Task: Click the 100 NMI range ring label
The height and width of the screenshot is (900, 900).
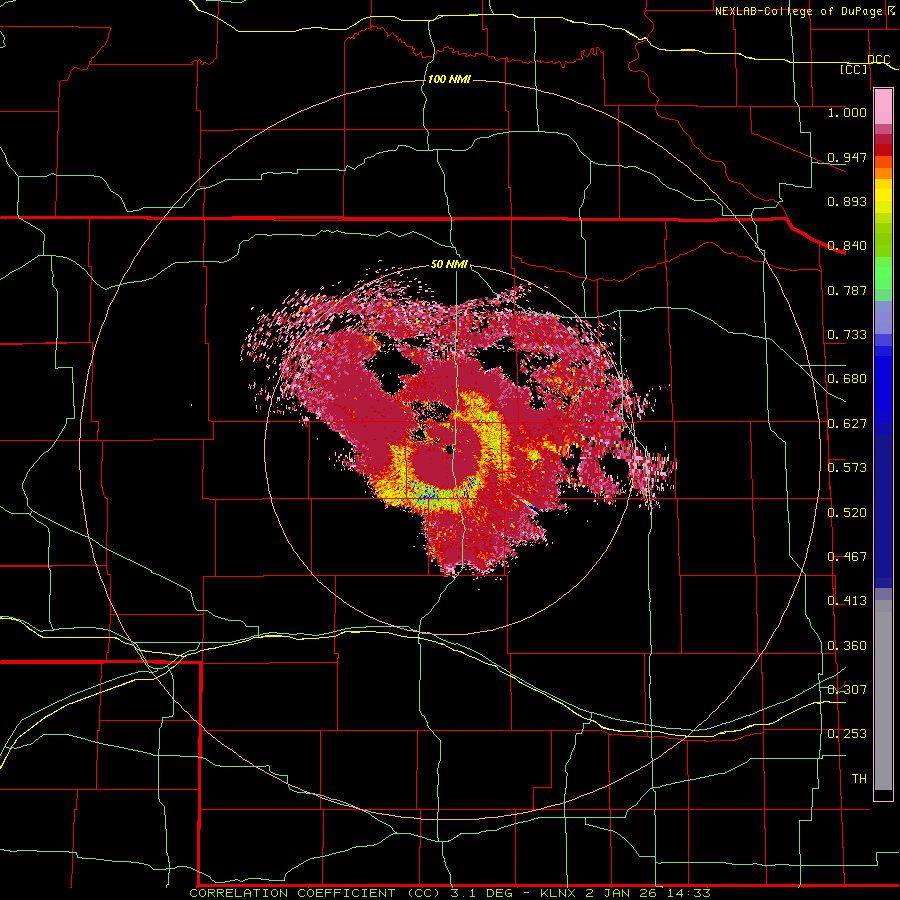Action: [449, 79]
